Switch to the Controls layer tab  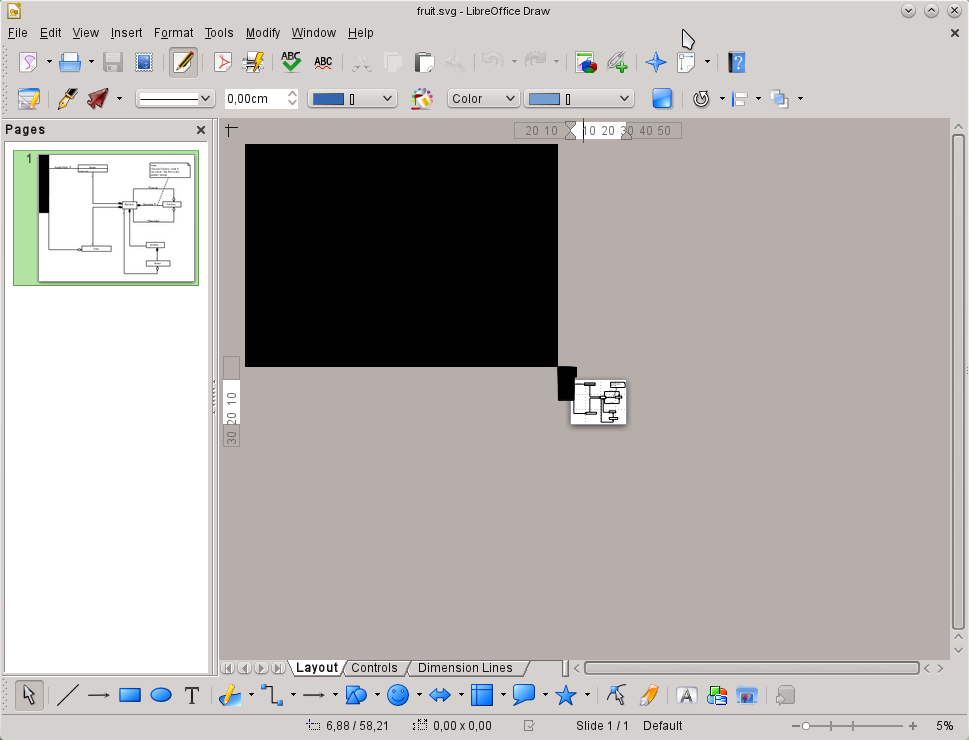(374, 668)
